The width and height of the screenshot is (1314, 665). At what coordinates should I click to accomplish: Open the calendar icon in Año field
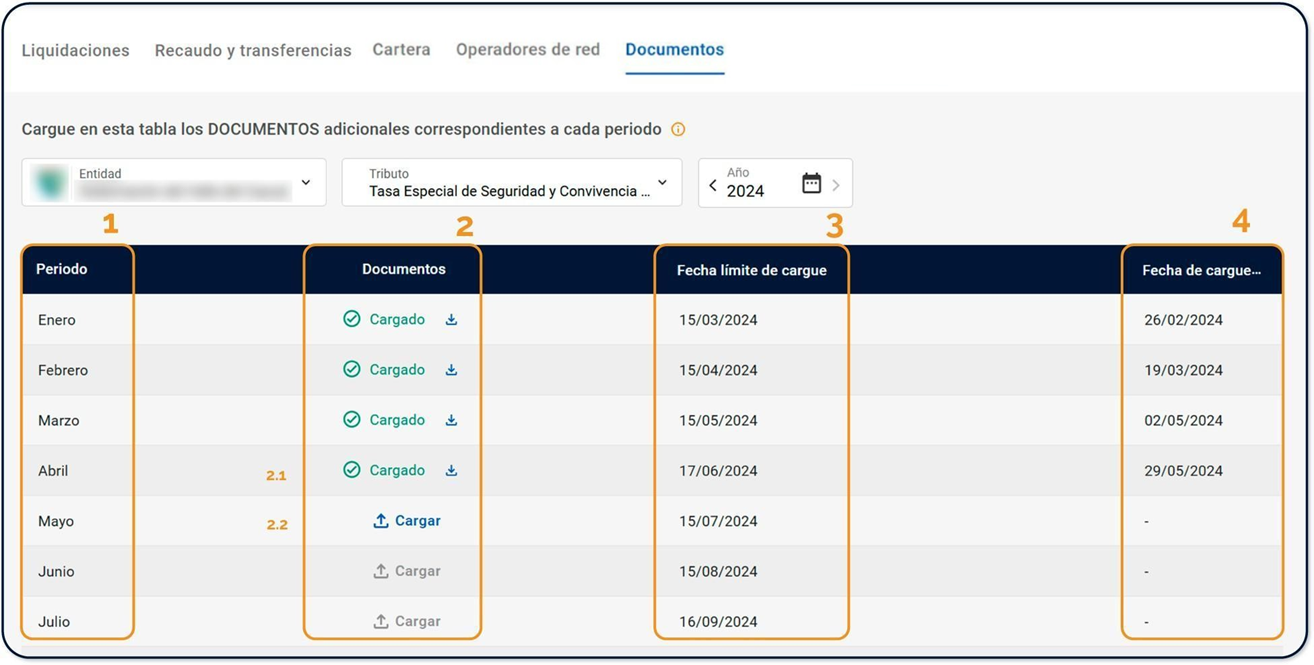811,183
